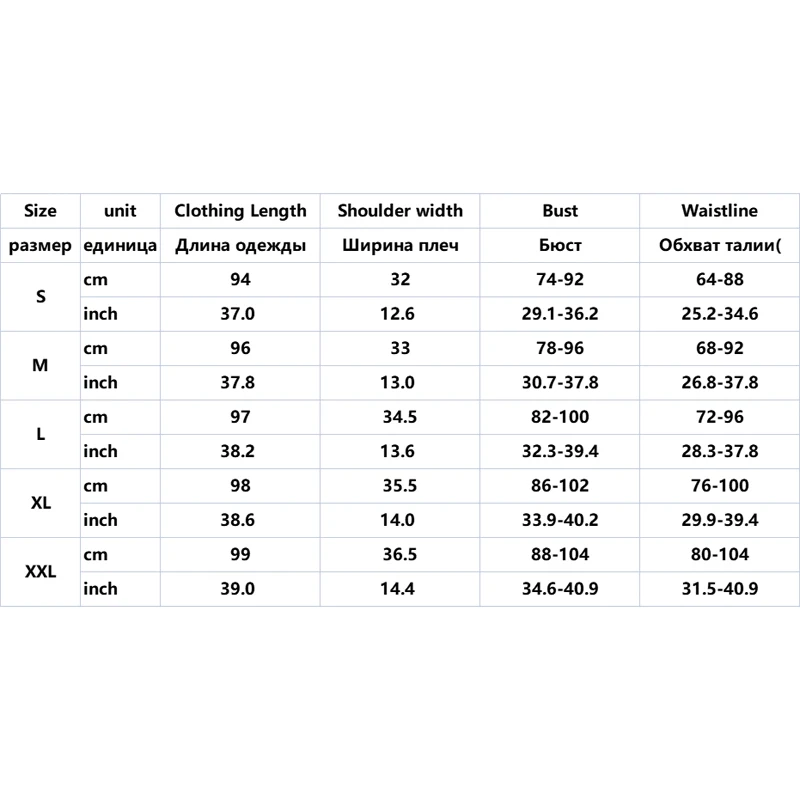Click the 'Bust' column header

click(560, 211)
